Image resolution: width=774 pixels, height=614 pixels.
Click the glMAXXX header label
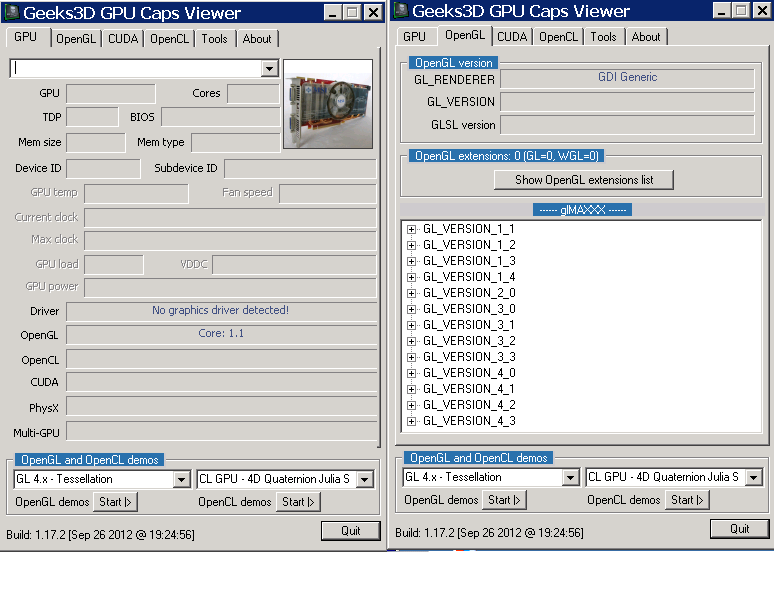(x=582, y=210)
